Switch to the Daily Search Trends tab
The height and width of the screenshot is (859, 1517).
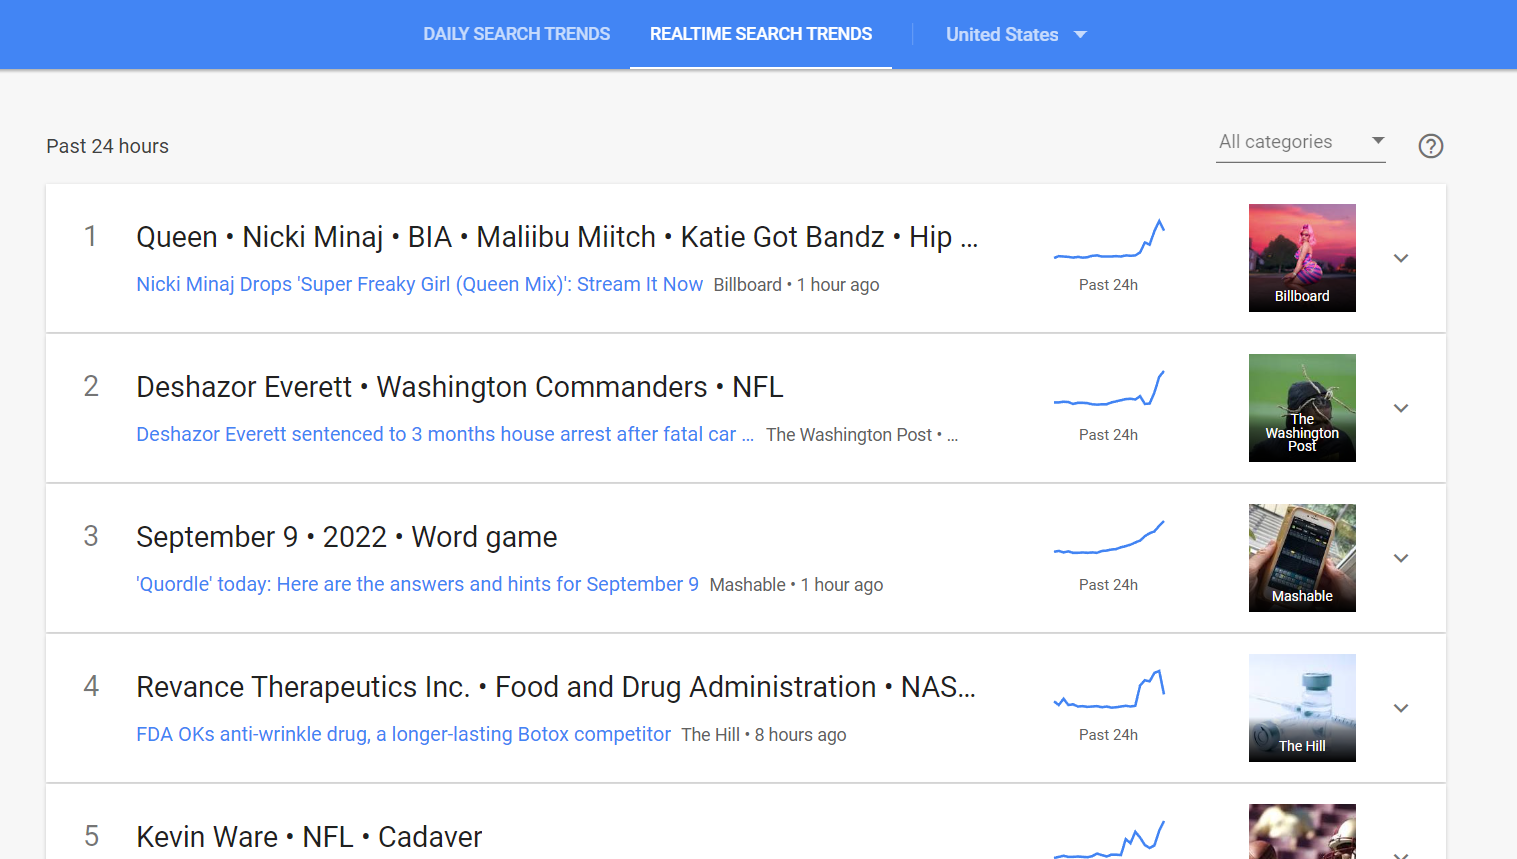pos(516,33)
